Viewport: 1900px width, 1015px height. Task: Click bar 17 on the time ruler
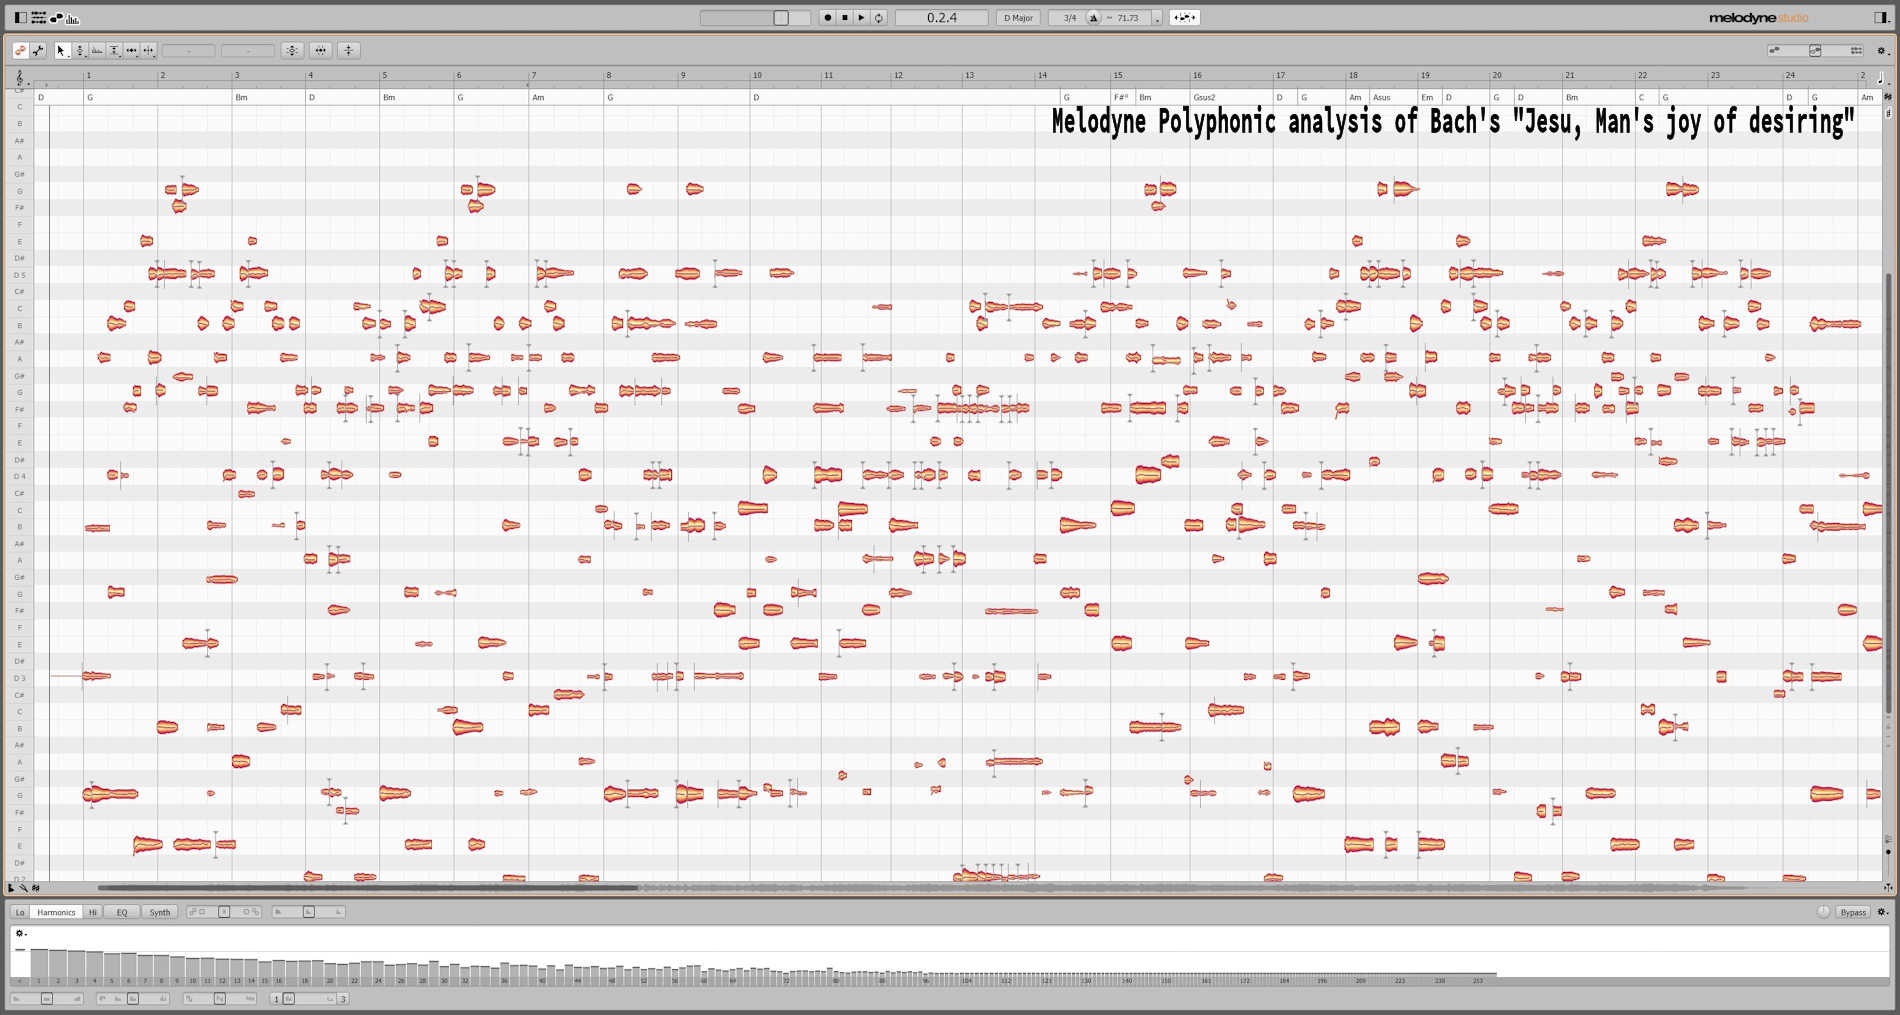(1280, 75)
